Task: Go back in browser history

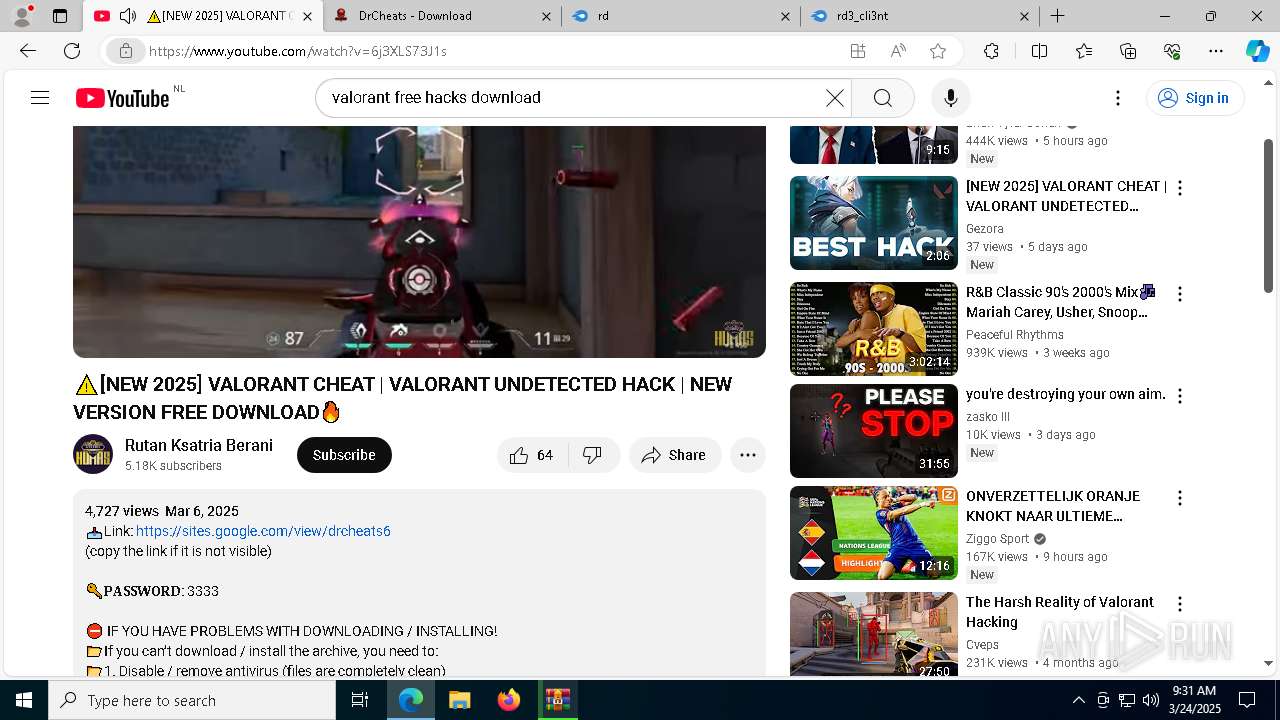Action: tap(28, 51)
